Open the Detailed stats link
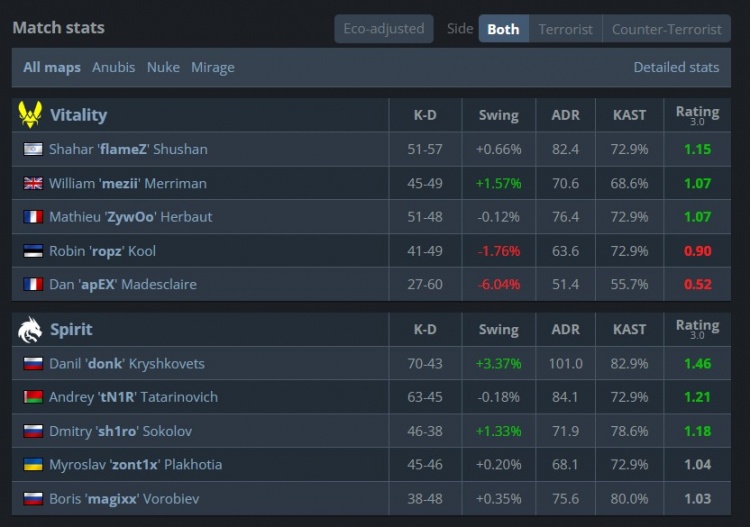The height and width of the screenshot is (527, 750). tap(676, 67)
